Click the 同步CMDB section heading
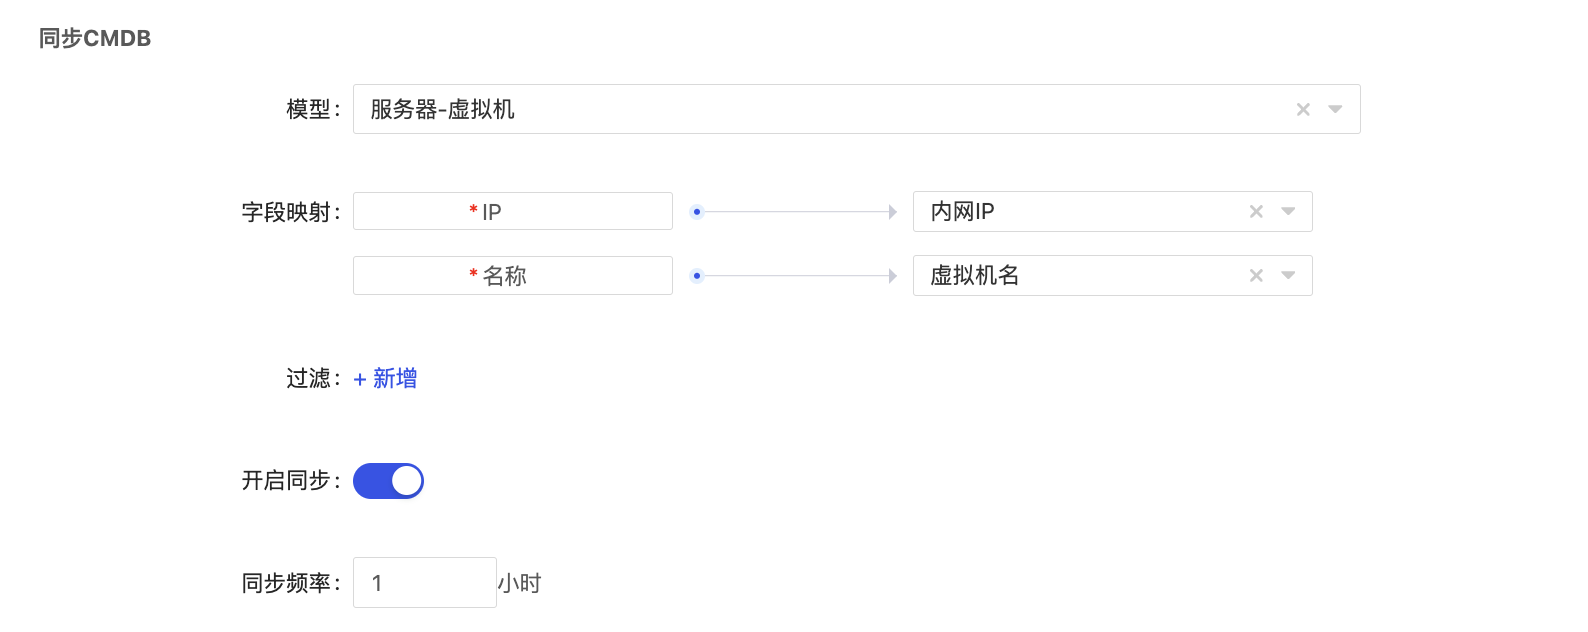1588x632 pixels. point(95,39)
